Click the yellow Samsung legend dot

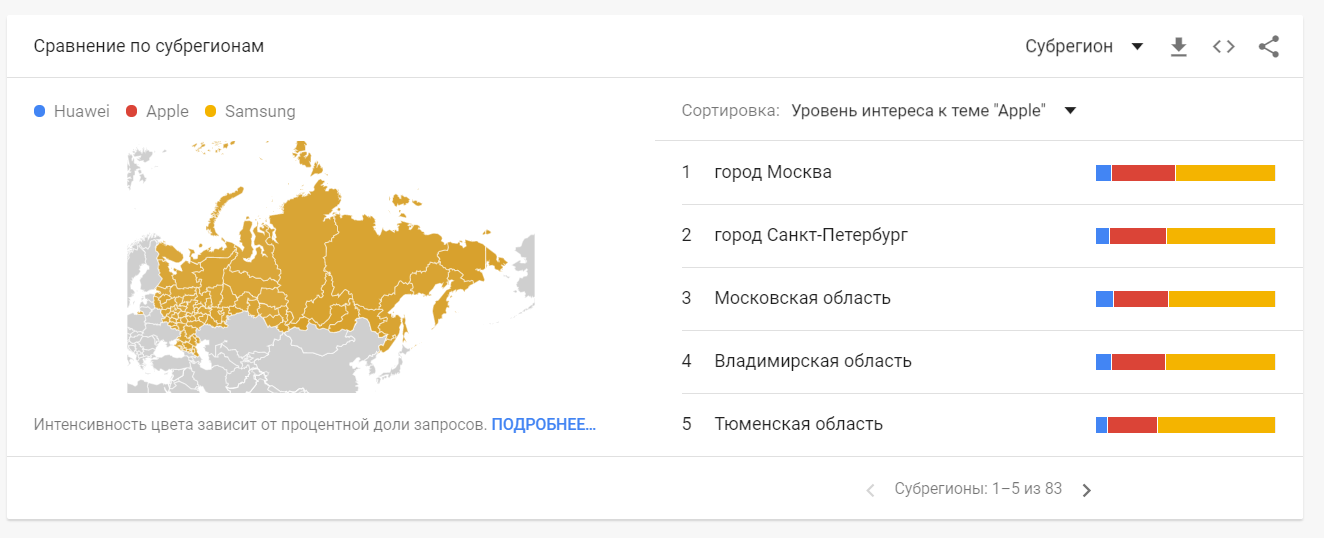[x=210, y=112]
